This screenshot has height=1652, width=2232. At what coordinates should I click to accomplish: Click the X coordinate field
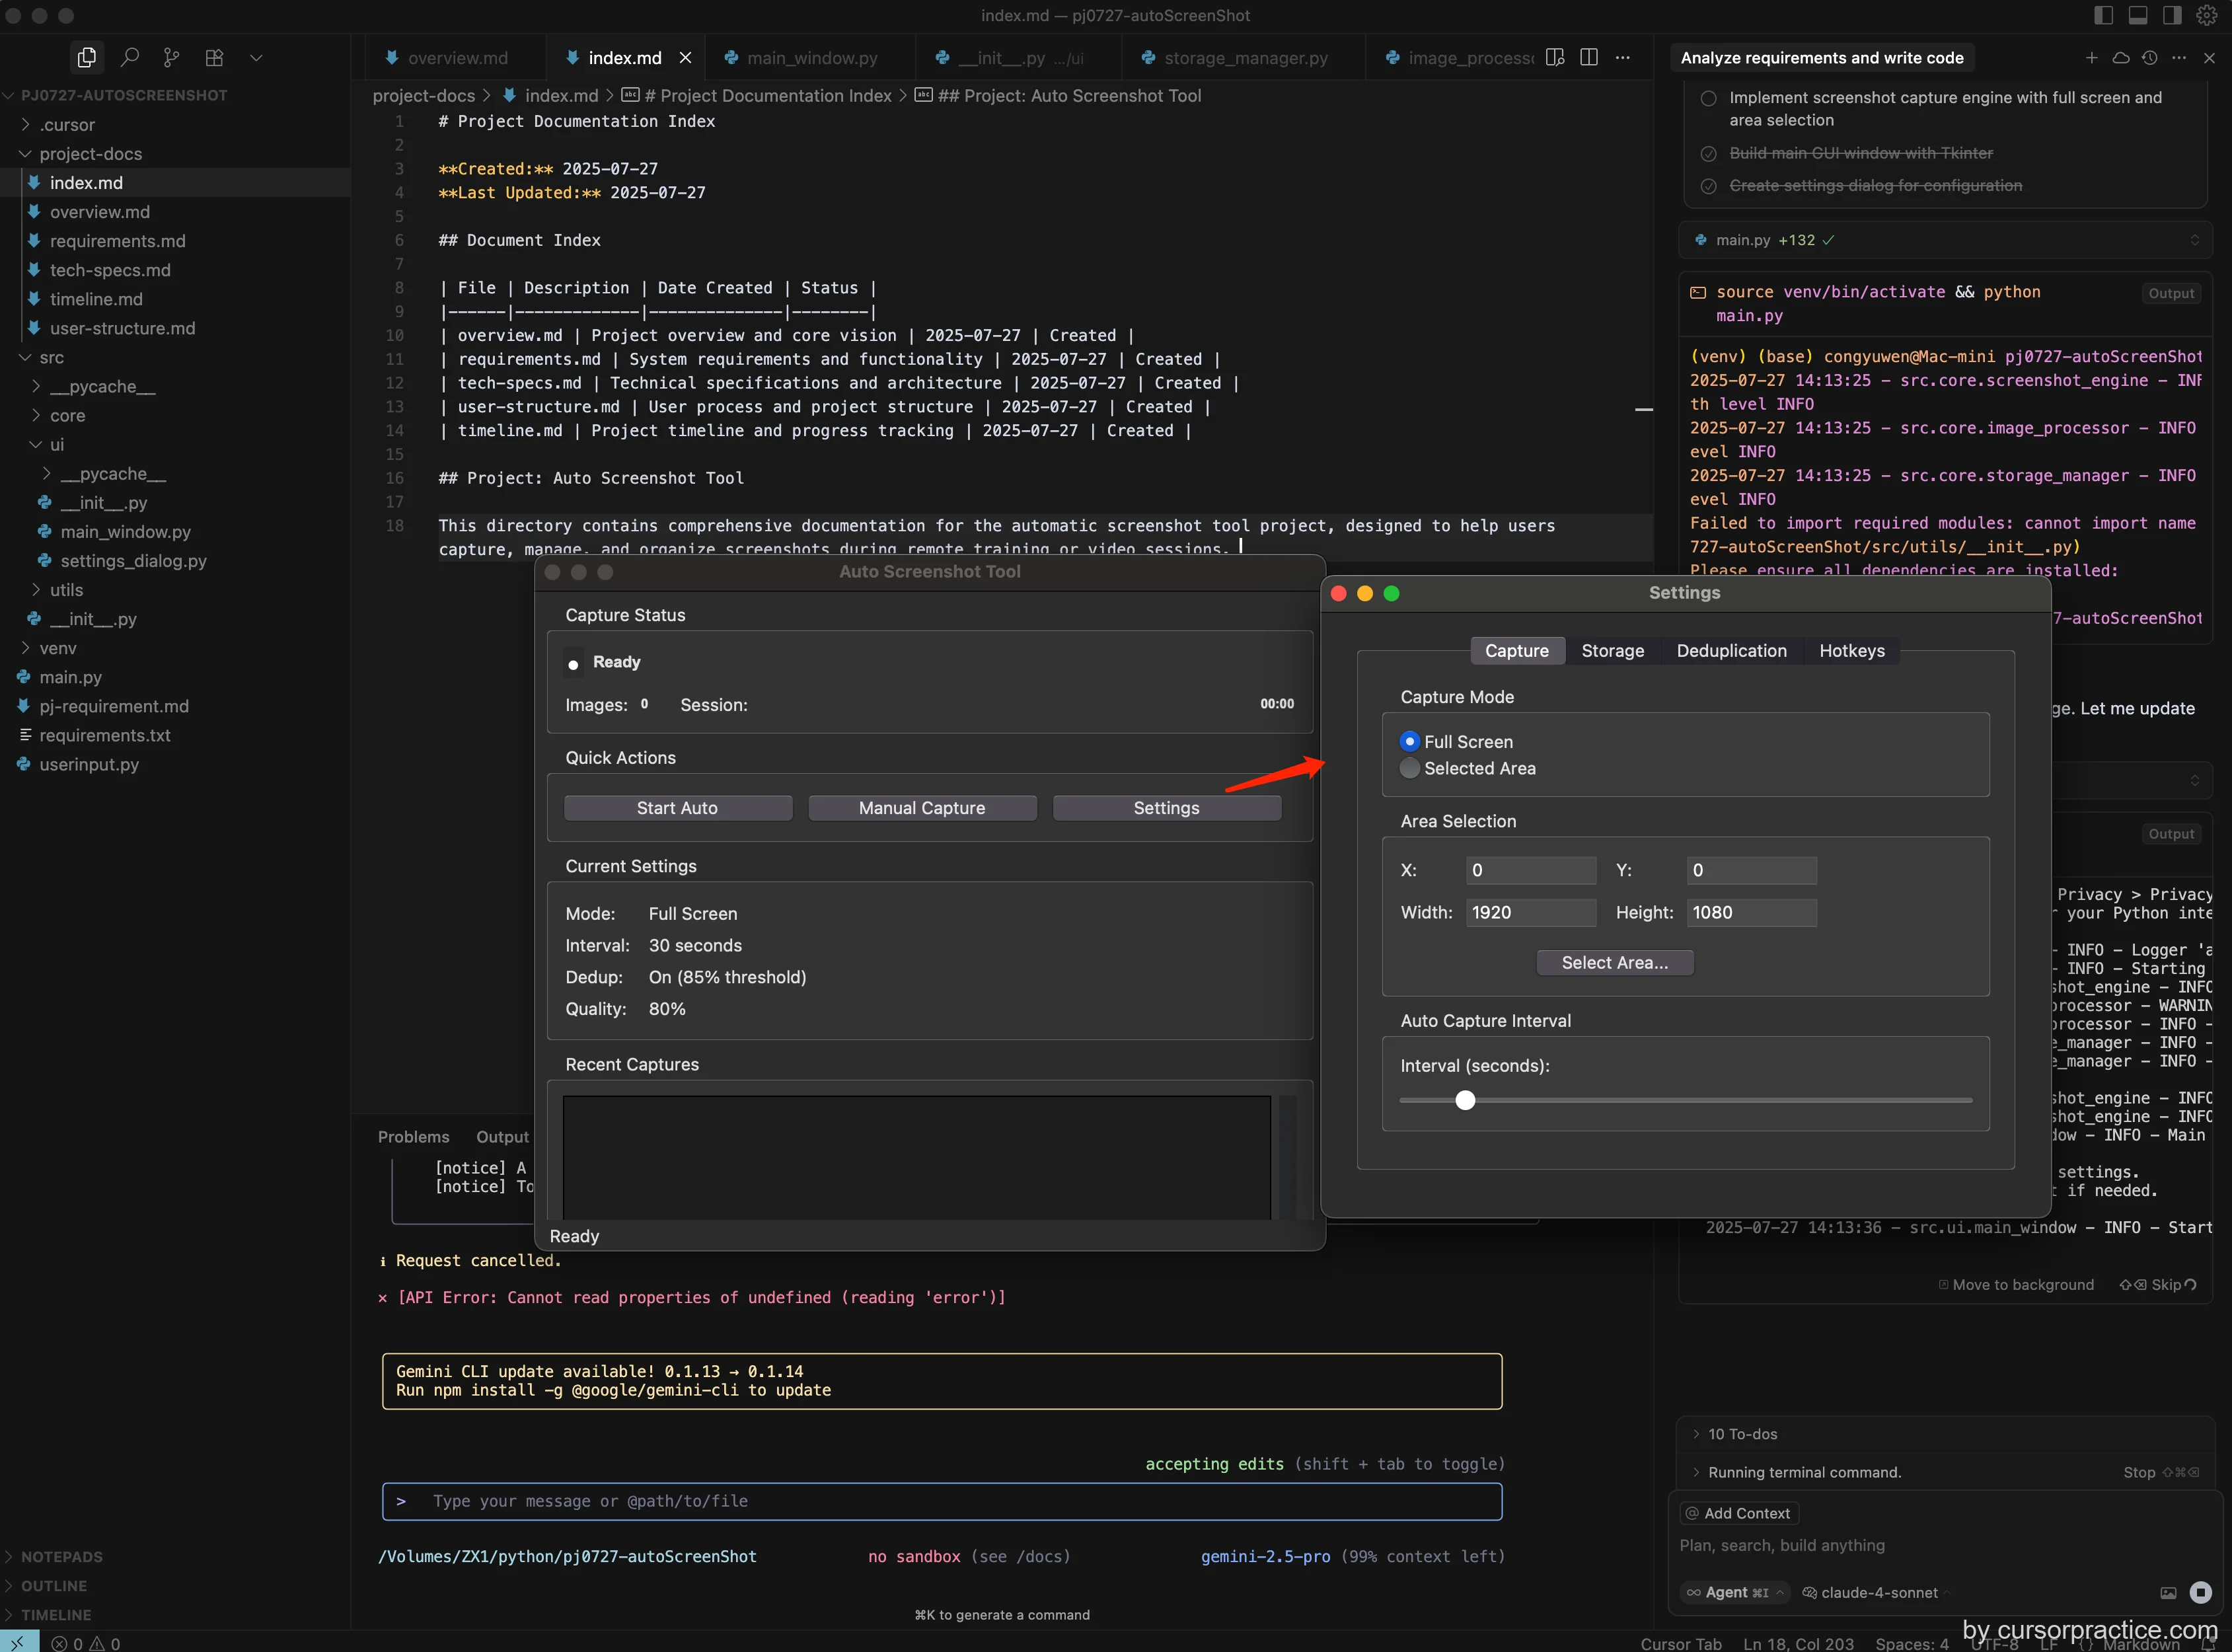click(1531, 870)
